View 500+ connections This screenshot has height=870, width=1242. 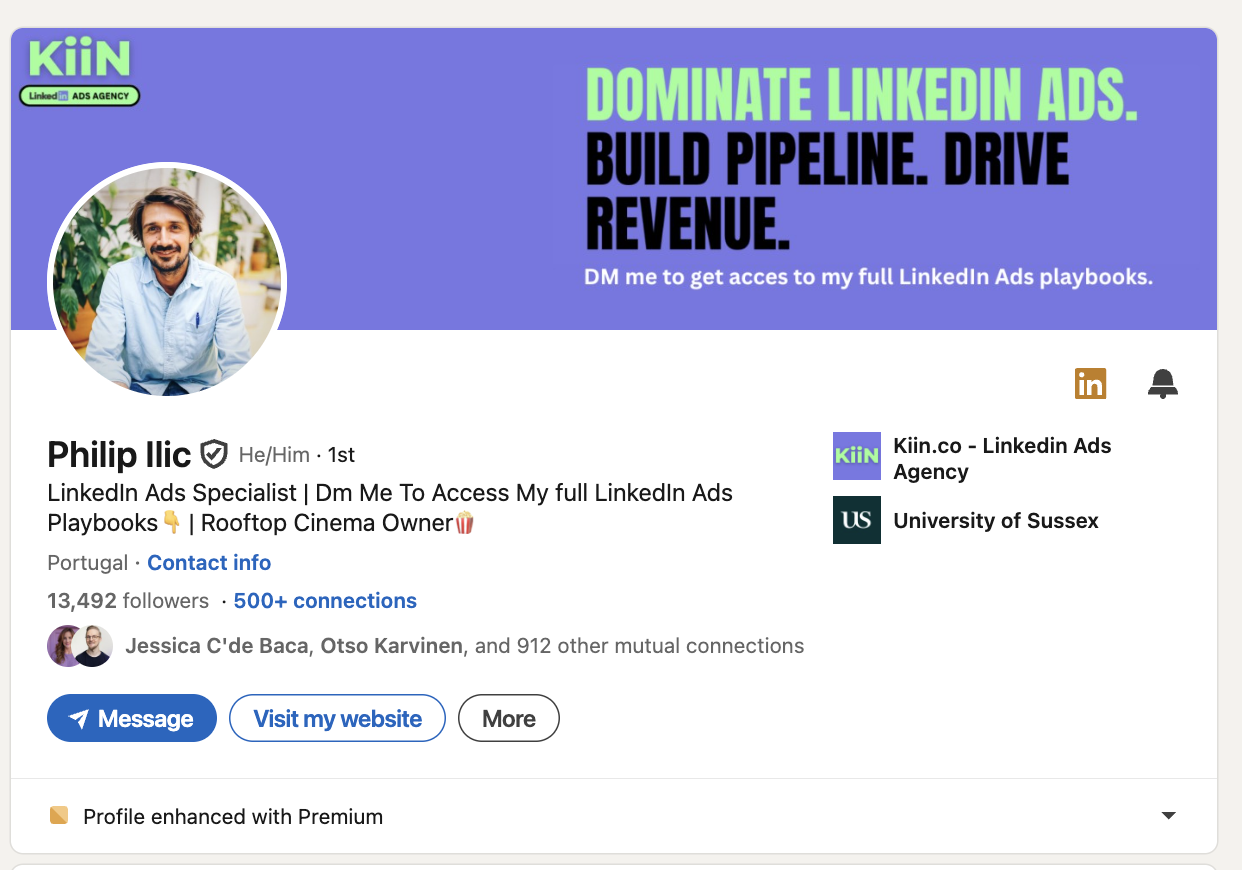point(325,600)
